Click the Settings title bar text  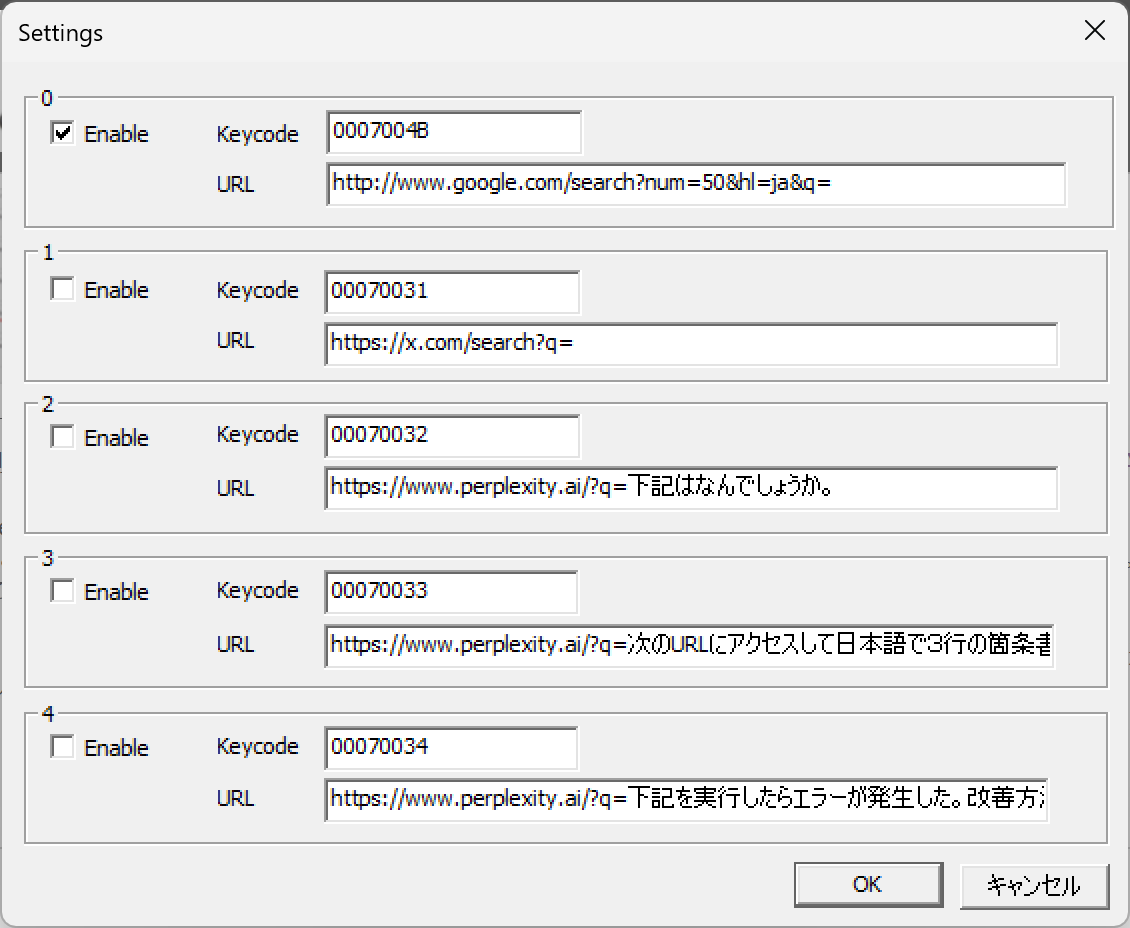coord(61,33)
